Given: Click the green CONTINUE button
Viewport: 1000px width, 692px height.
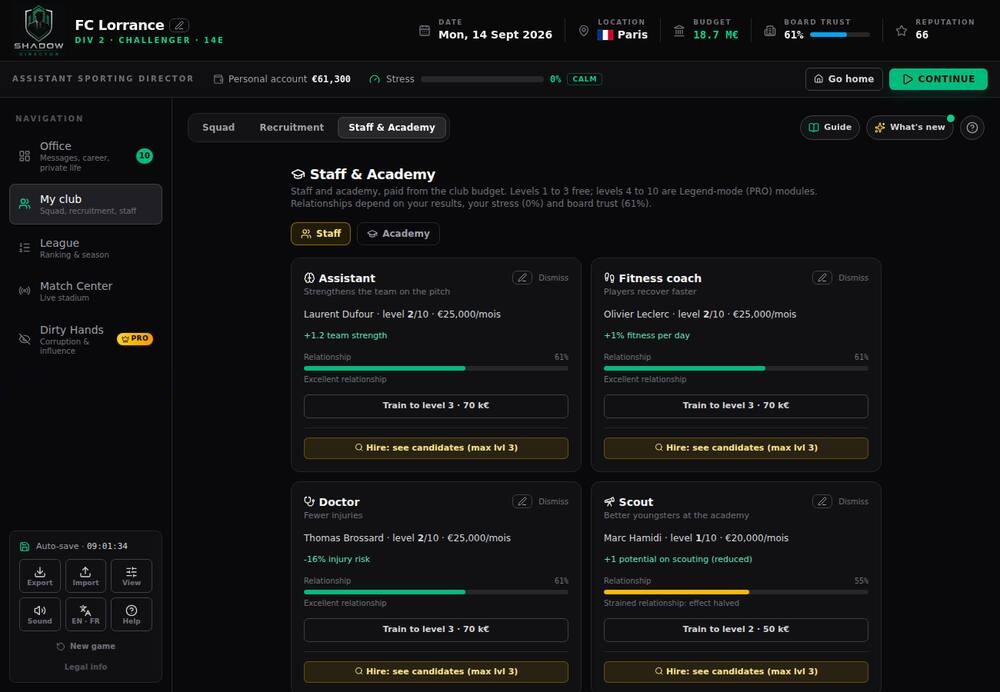Looking at the screenshot, I should pyautogui.click(x=938, y=79).
